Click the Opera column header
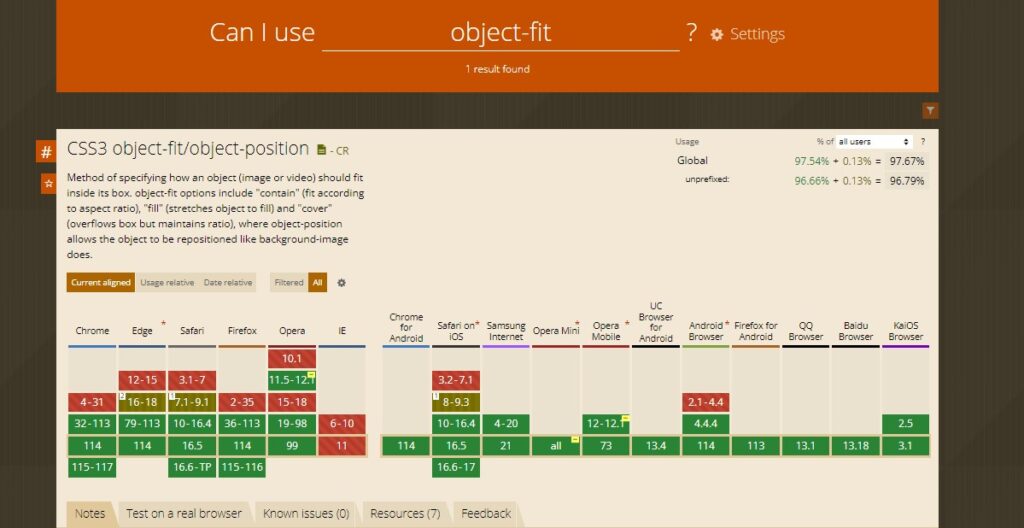The image size is (1024, 528). [292, 331]
